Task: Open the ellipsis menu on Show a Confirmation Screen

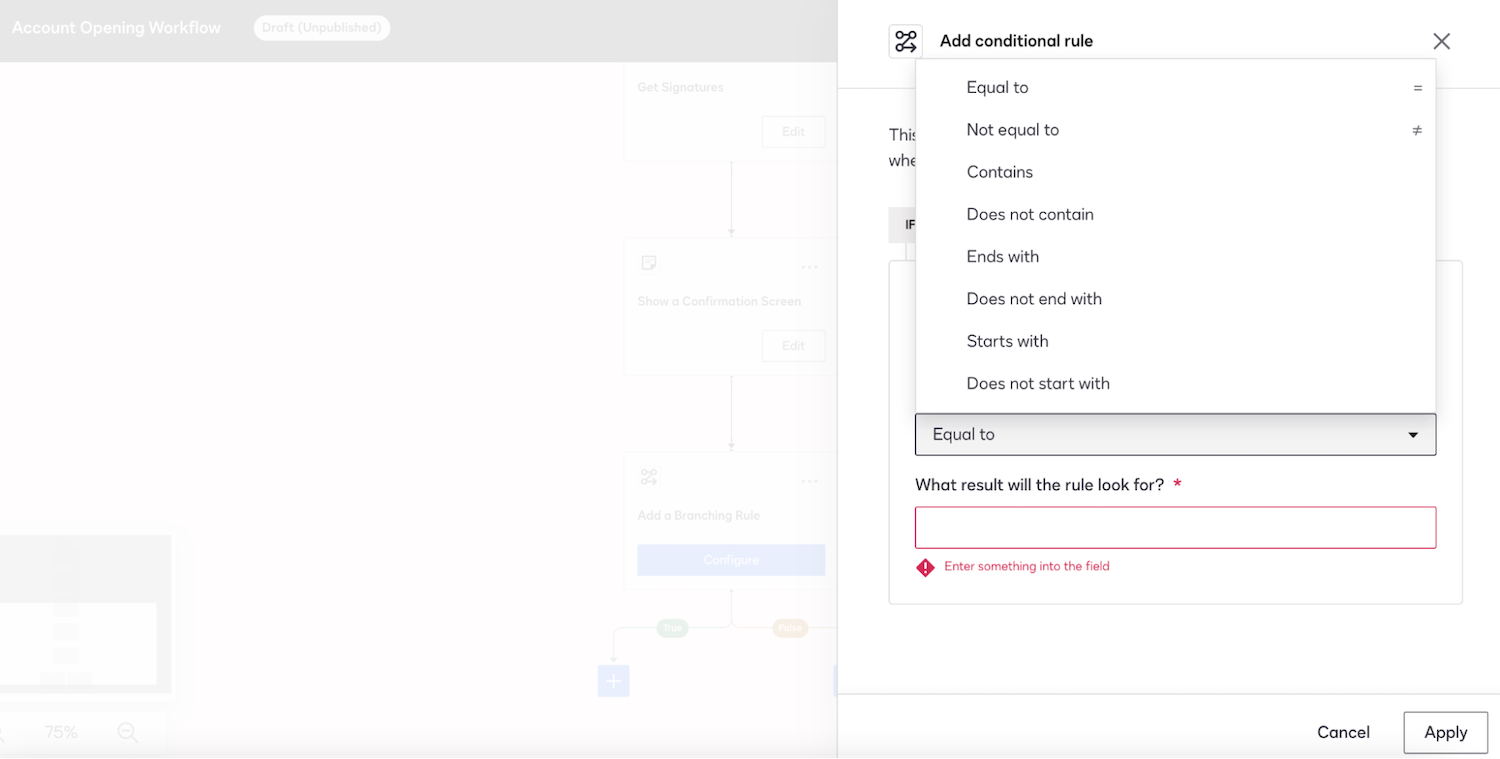Action: pyautogui.click(x=810, y=267)
